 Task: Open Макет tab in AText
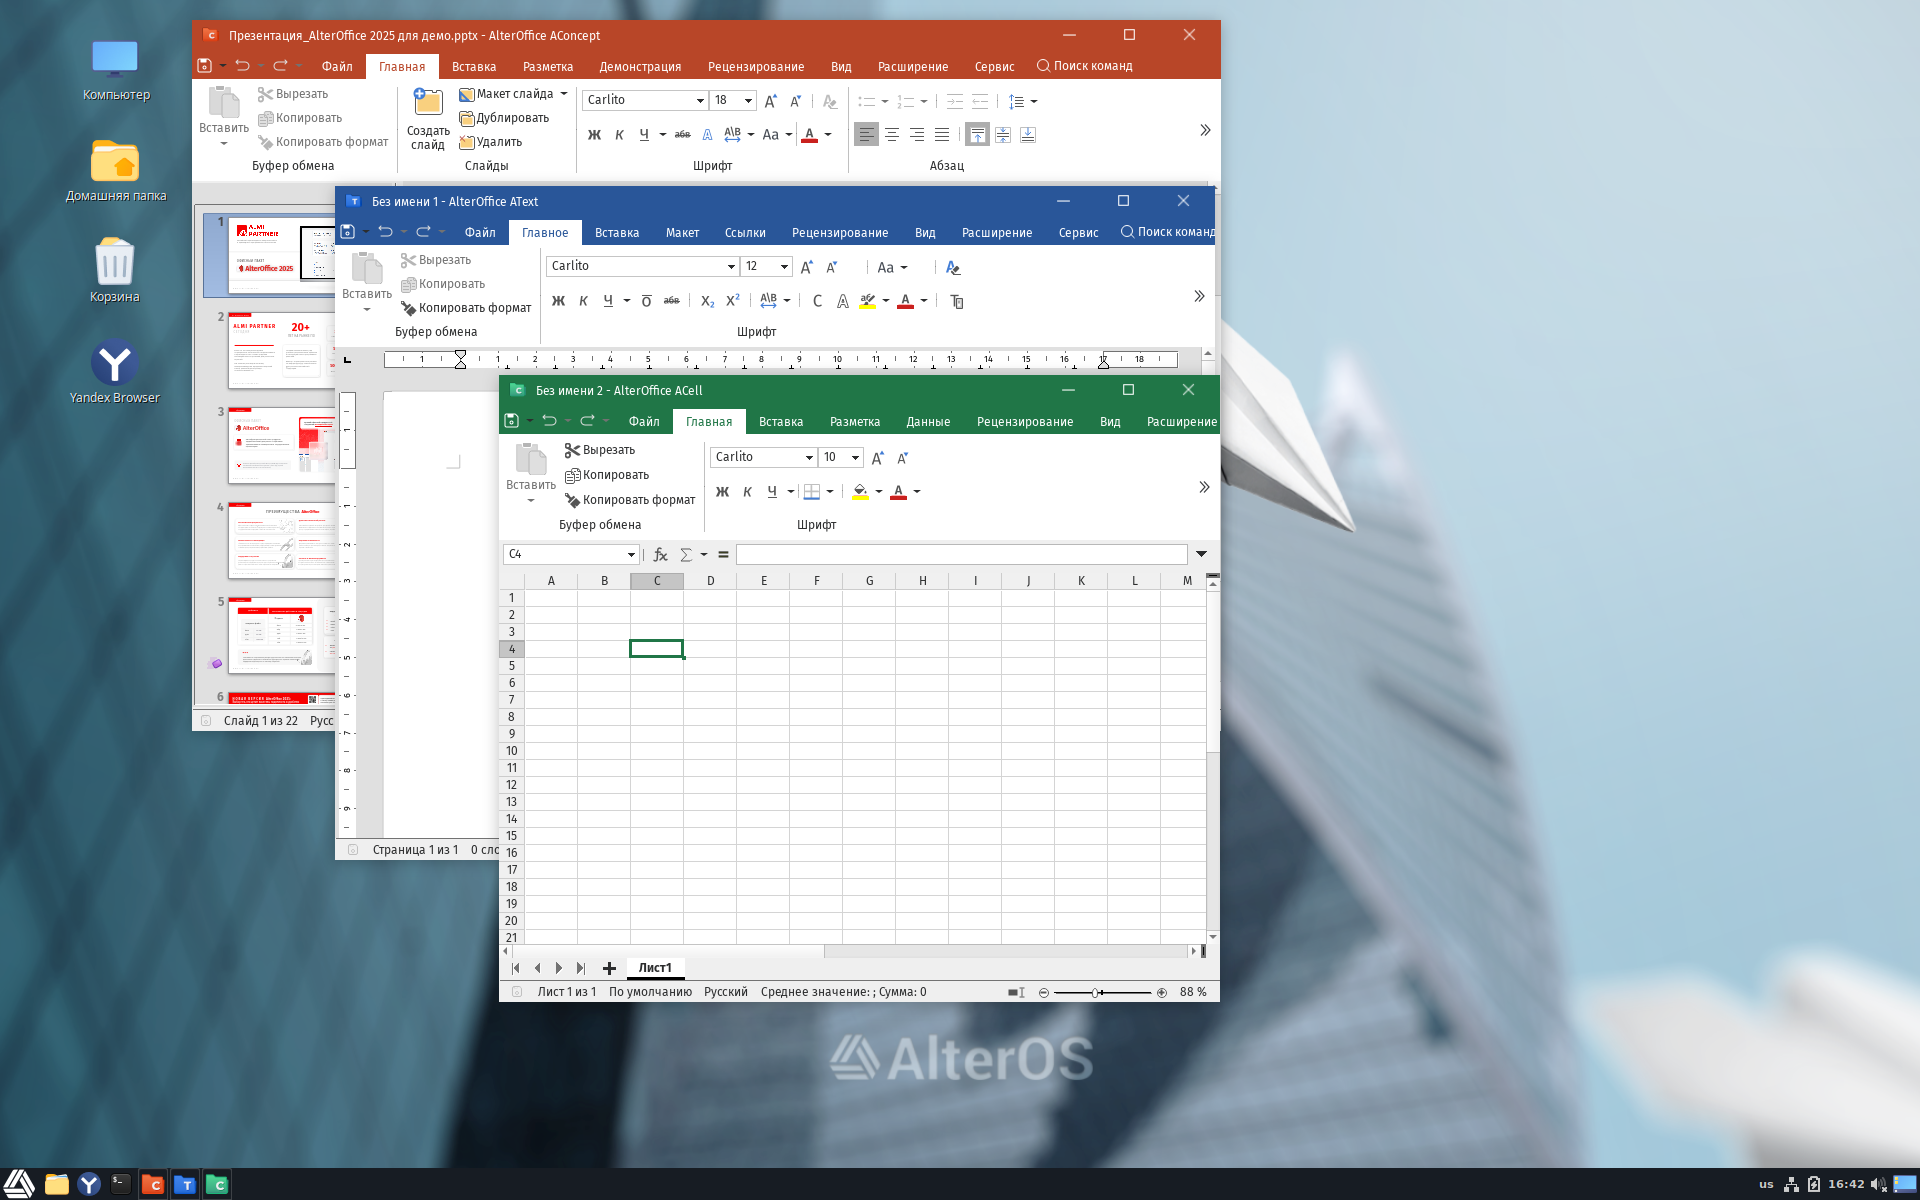(x=682, y=233)
